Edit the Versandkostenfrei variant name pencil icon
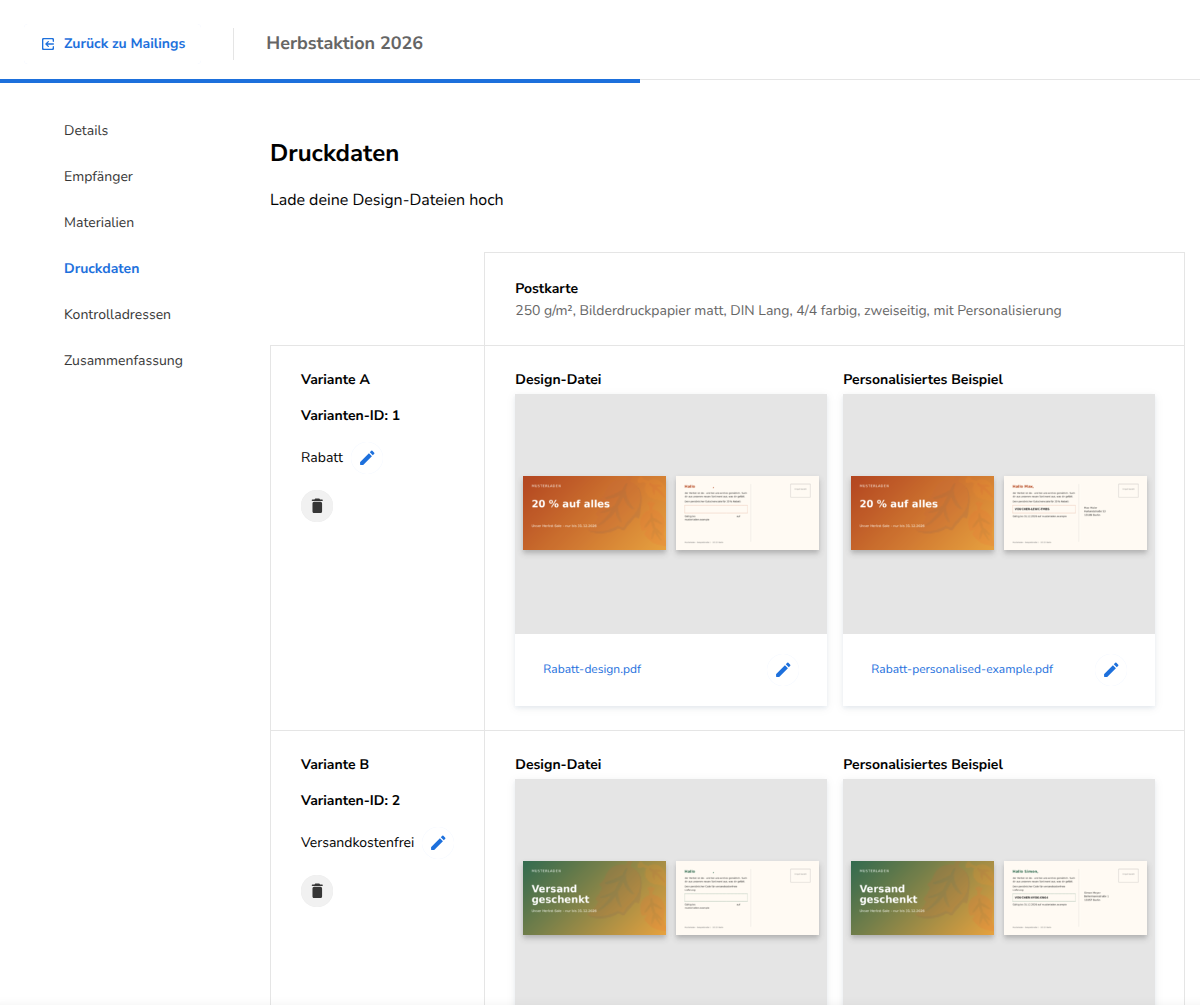Screen dimensions: 1200x1005 [x=438, y=843]
